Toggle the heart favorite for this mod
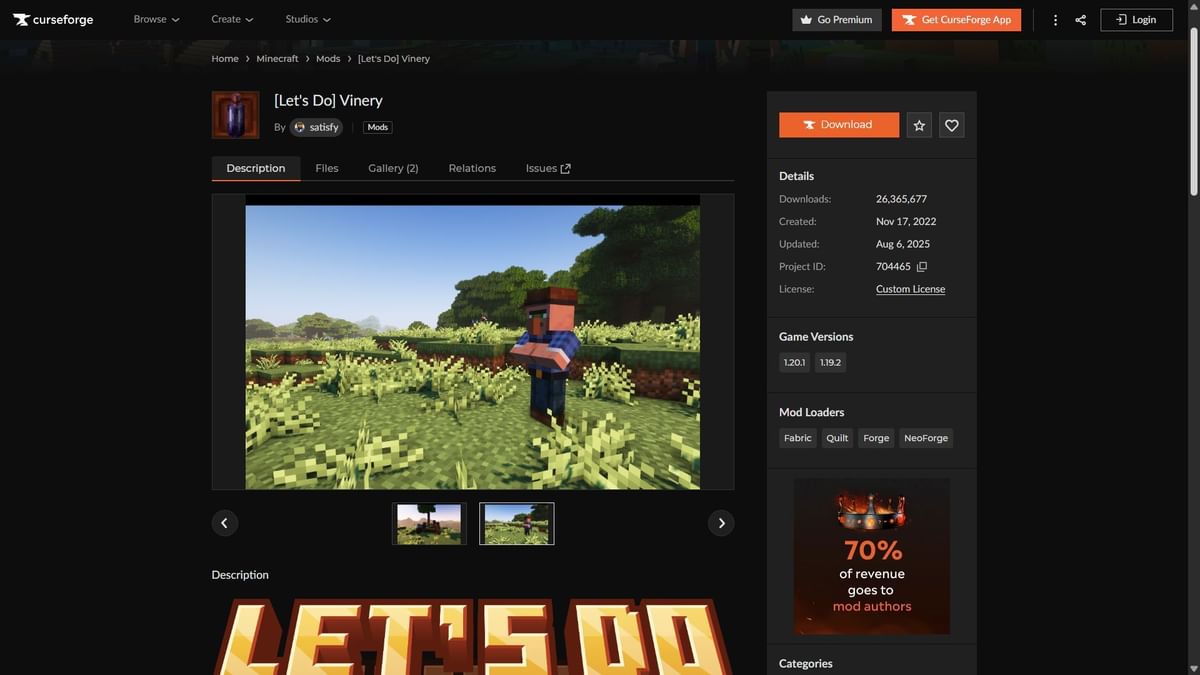Viewport: 1200px width, 675px height. pyautogui.click(x=950, y=124)
